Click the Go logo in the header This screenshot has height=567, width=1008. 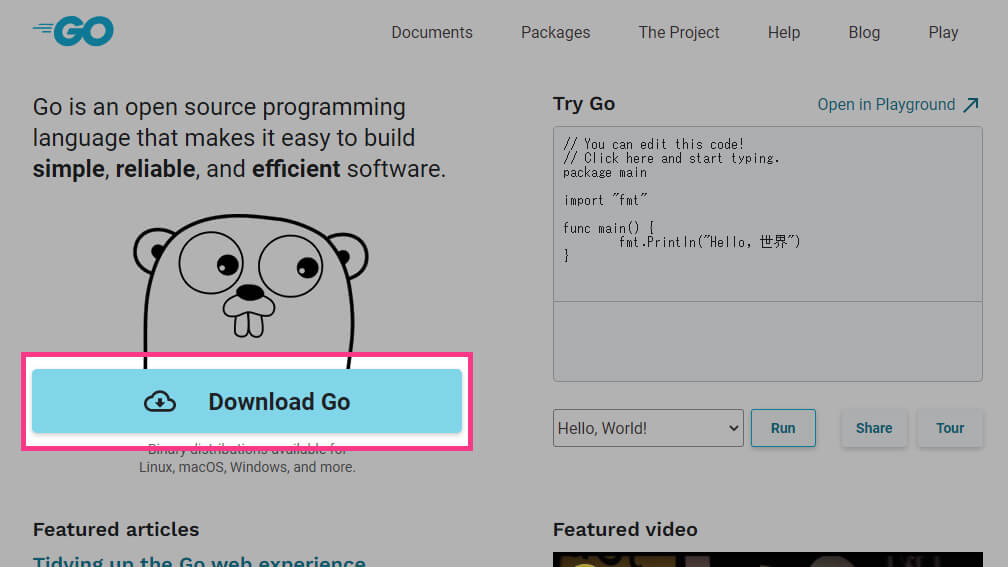[73, 31]
